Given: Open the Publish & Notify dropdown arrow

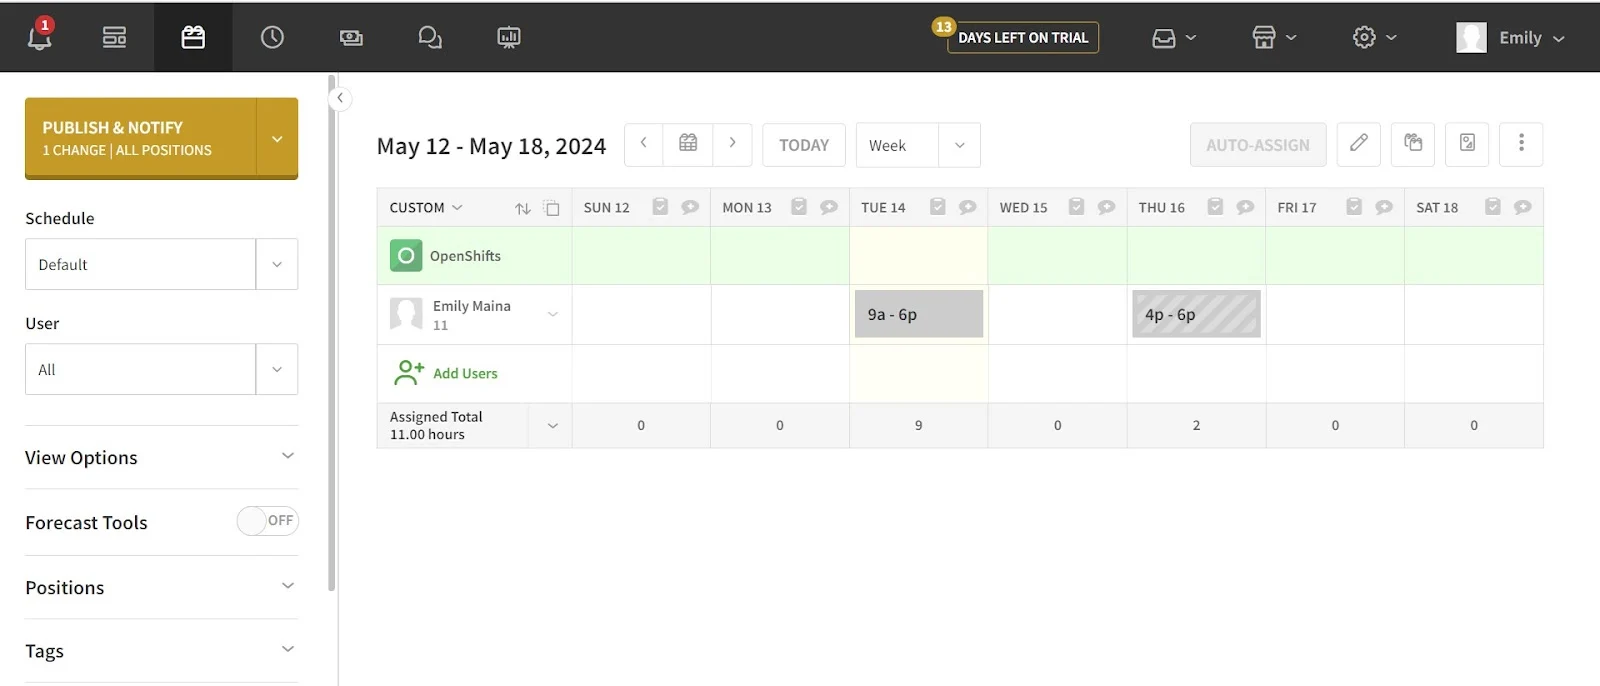Looking at the screenshot, I should (x=277, y=138).
